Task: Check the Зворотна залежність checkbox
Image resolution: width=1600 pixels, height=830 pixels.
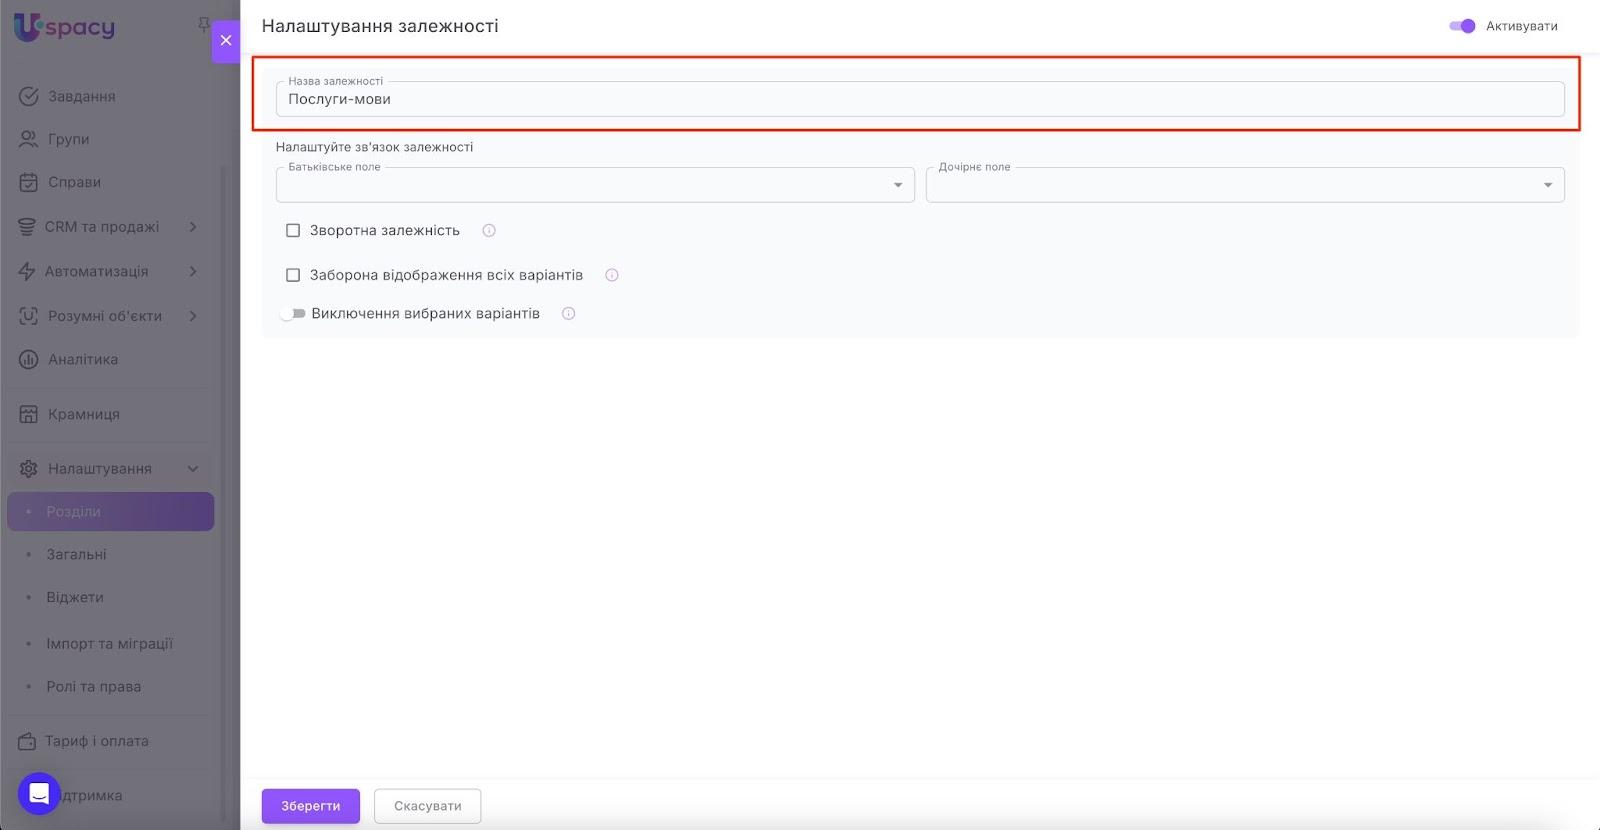Action: click(x=293, y=230)
